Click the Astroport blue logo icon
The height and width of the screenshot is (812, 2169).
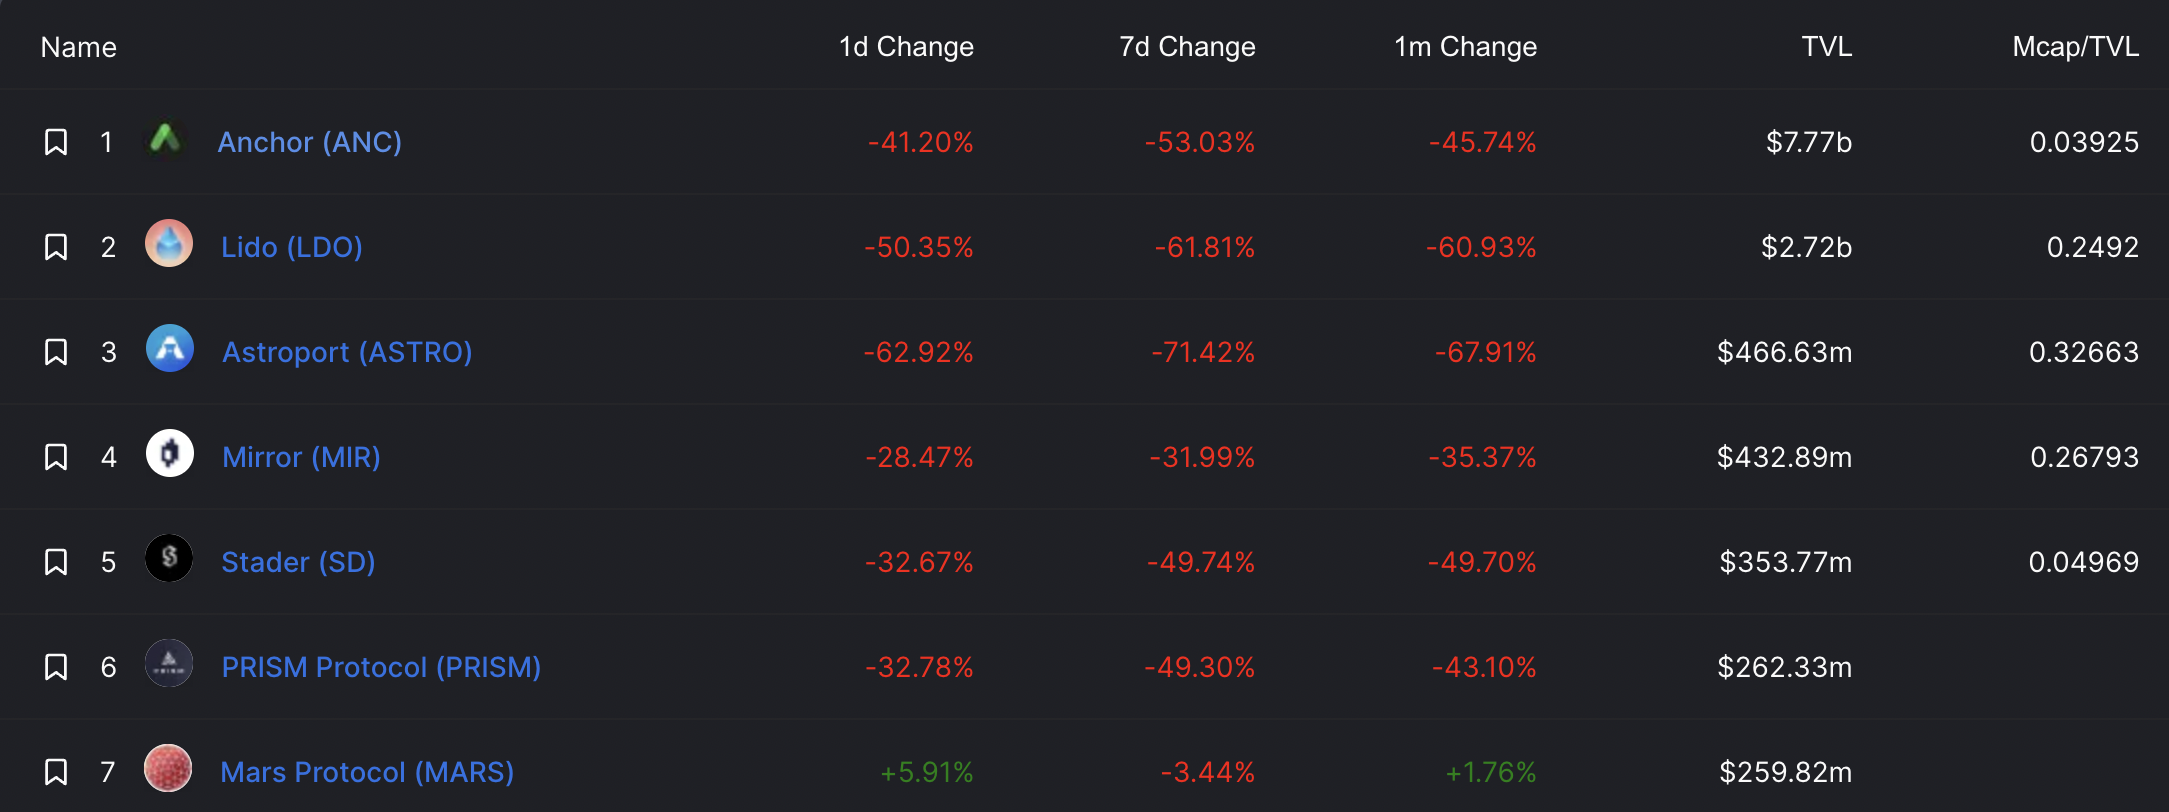tap(169, 349)
